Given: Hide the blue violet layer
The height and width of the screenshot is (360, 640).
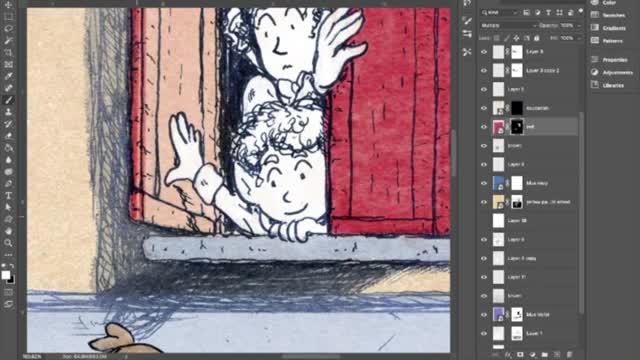Looking at the screenshot, I should pos(484,315).
